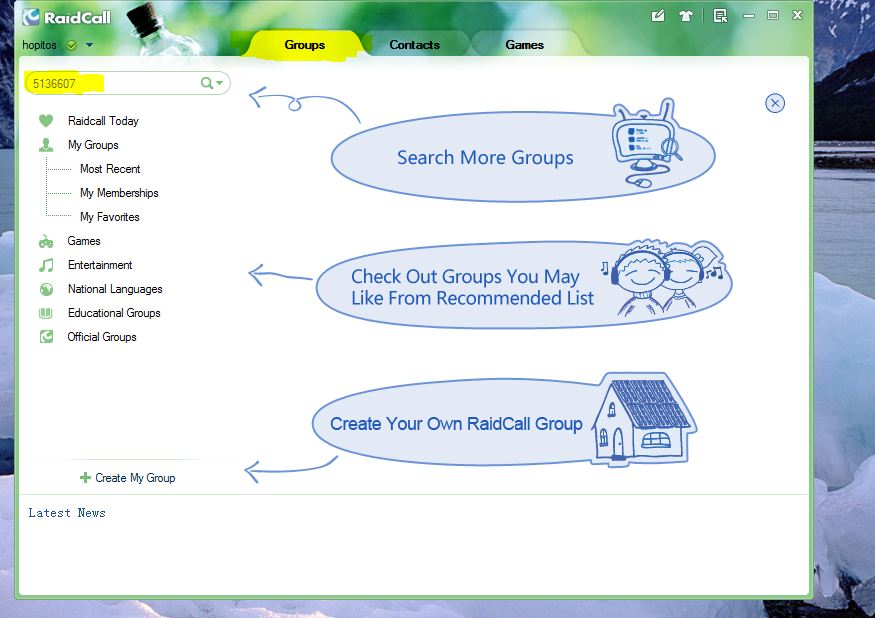Click the Latest News heading
This screenshot has height=618, width=875.
point(67,512)
